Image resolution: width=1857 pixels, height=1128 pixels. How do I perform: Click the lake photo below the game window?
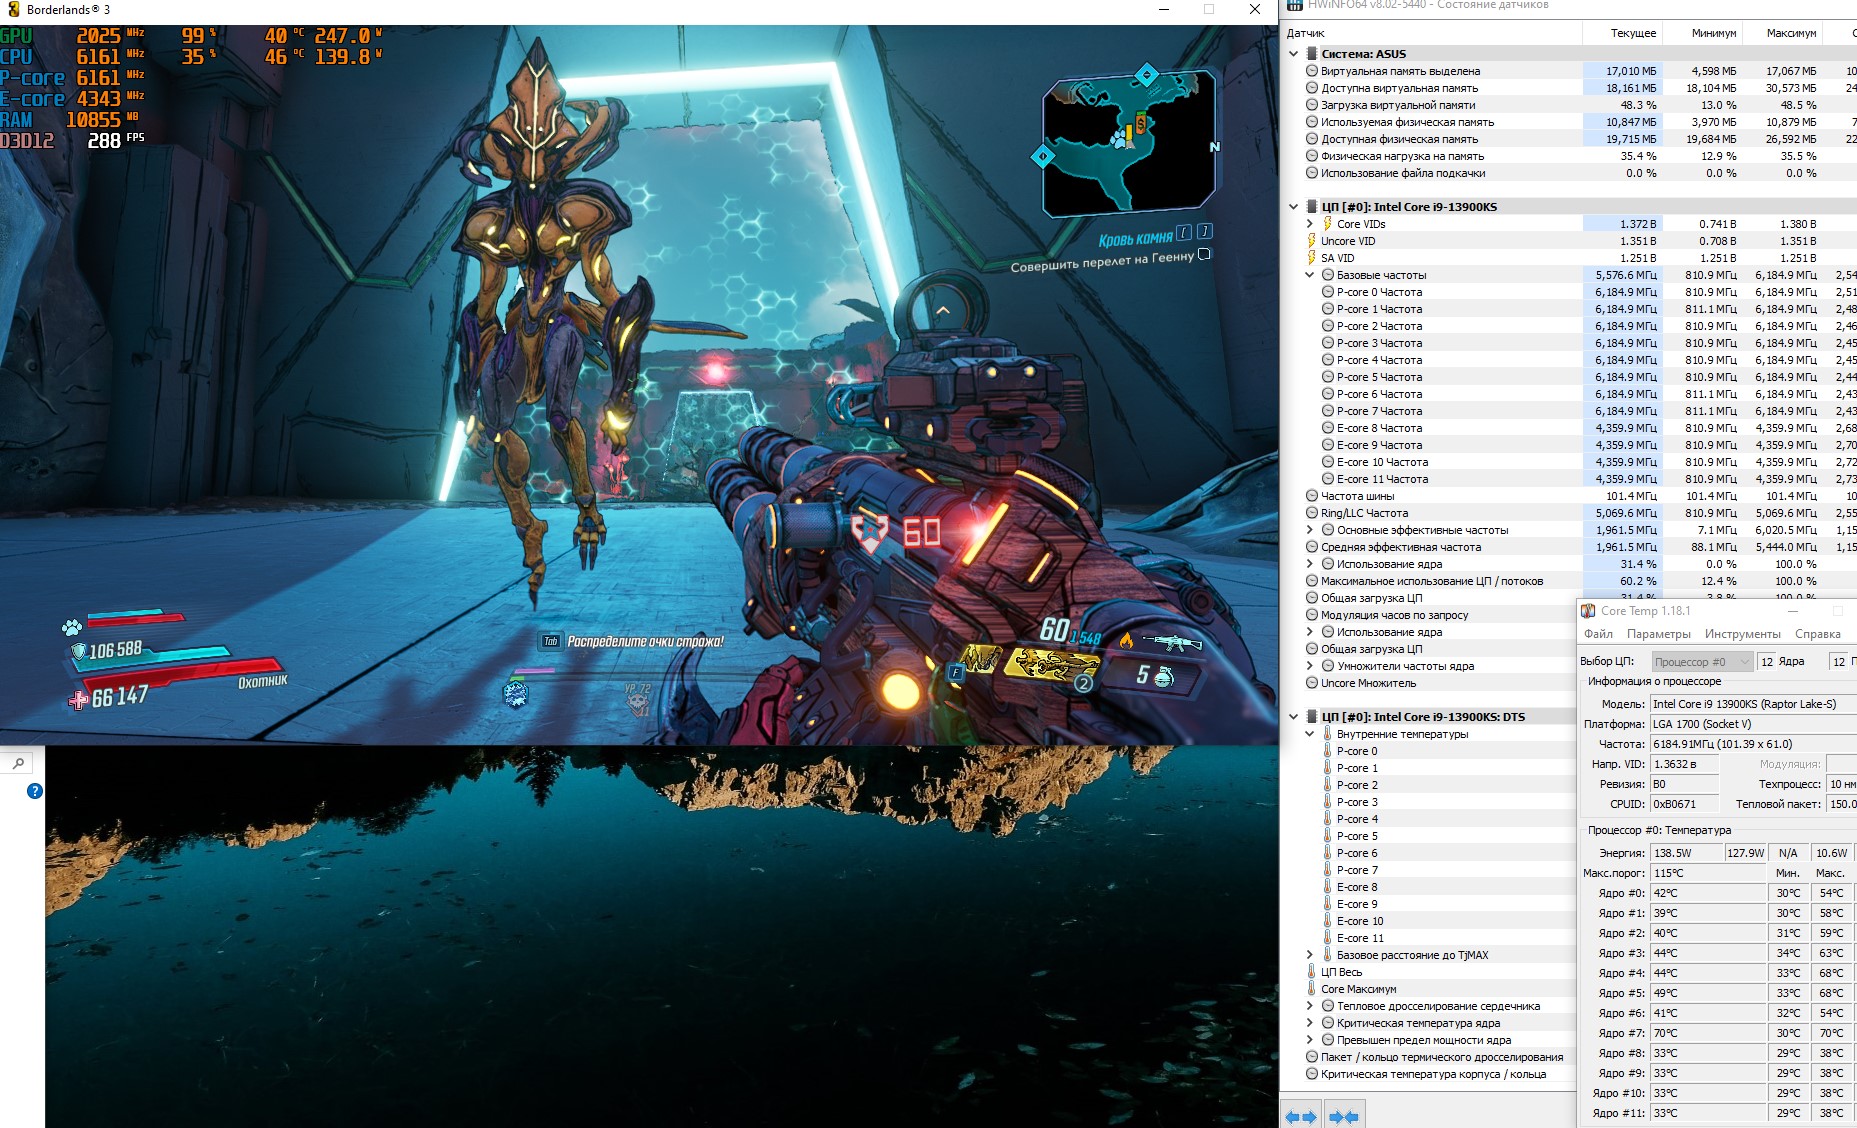[x=661, y=937]
